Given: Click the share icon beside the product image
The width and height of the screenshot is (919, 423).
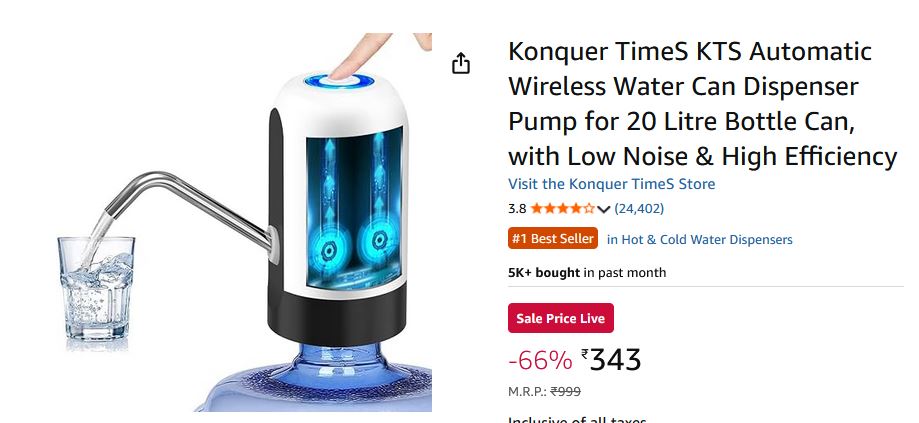Looking at the screenshot, I should pos(461,63).
